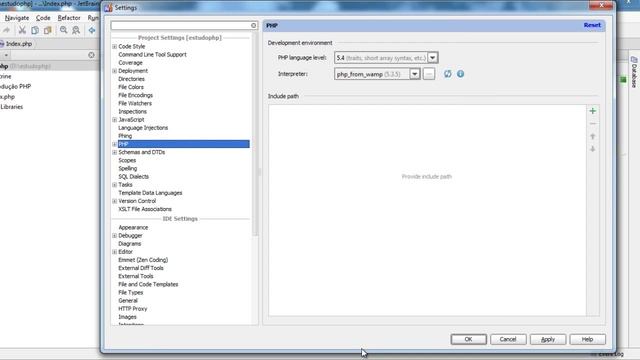
Task: Expand the Version Control node
Action: pyautogui.click(x=114, y=201)
